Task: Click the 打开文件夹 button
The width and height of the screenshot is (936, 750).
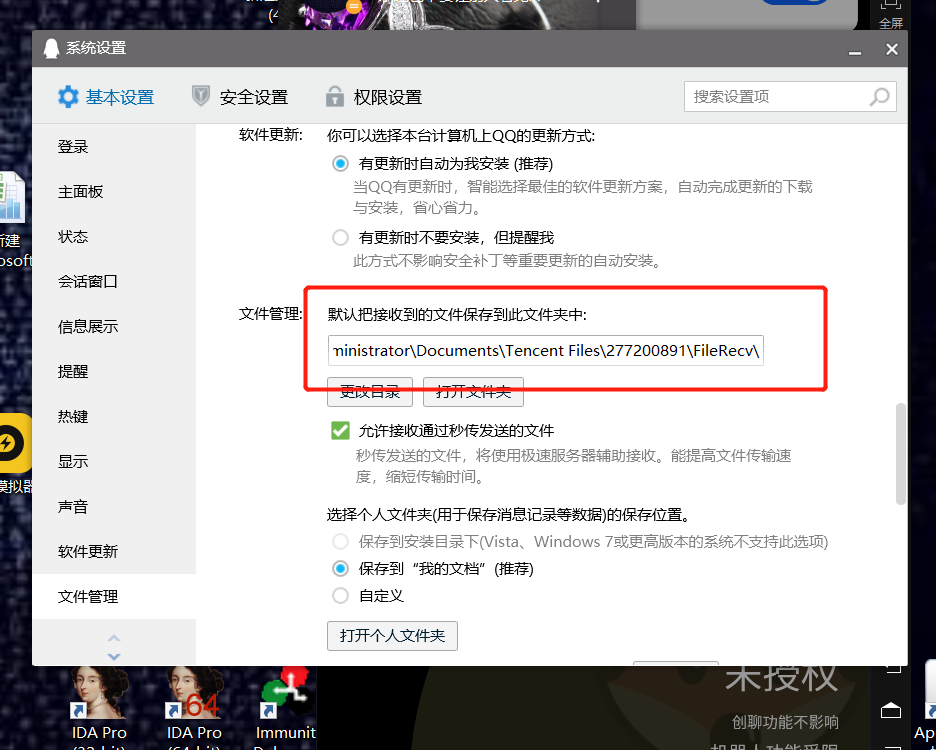Action: click(x=473, y=392)
